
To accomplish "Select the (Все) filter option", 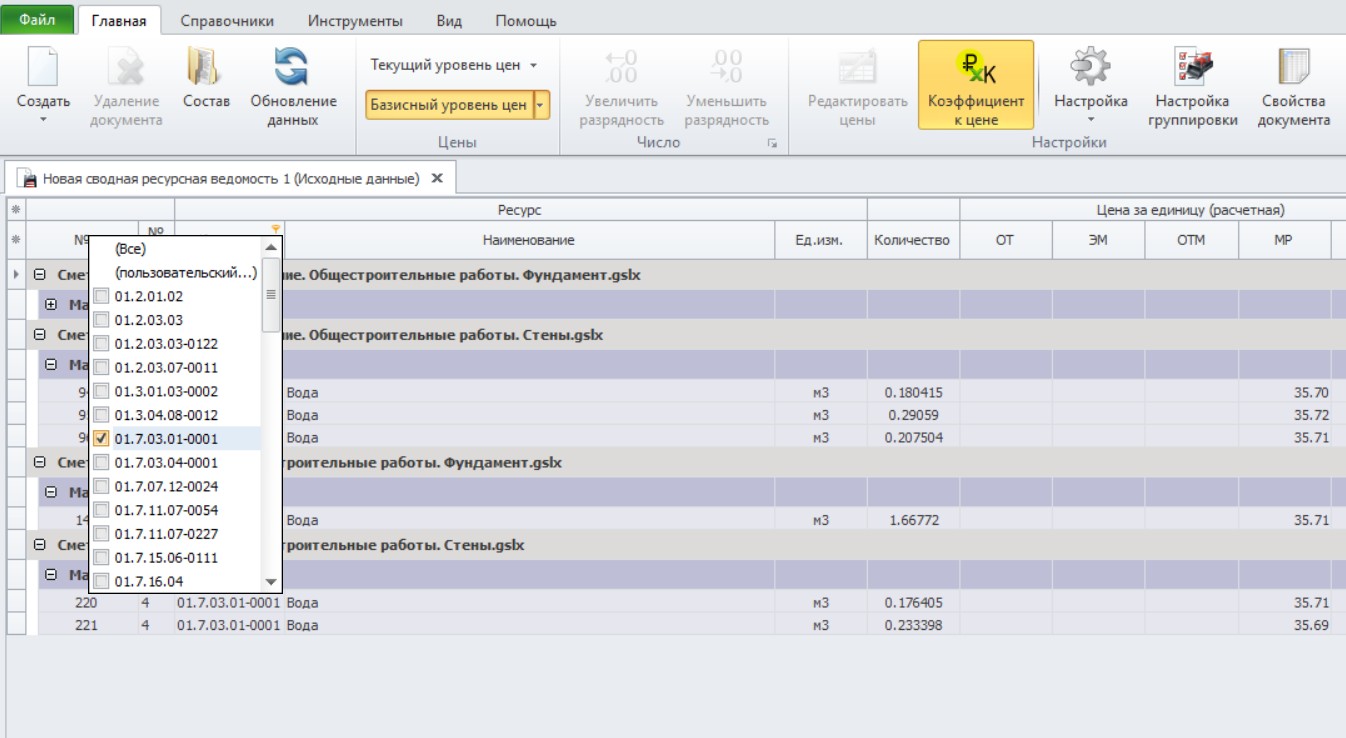I will [130, 249].
